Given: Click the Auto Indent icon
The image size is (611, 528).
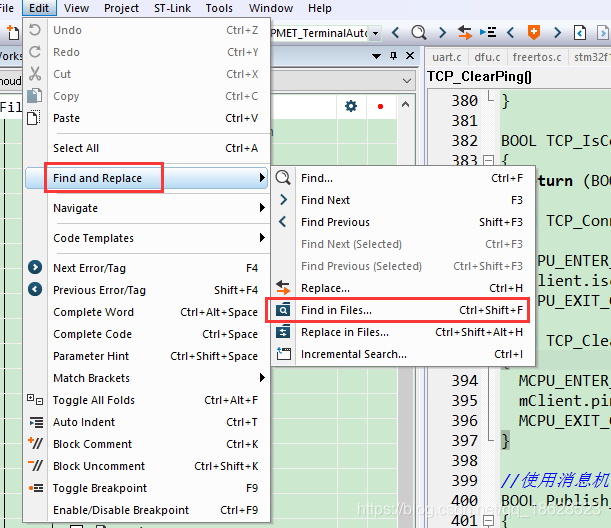Looking at the screenshot, I should (x=36, y=422).
